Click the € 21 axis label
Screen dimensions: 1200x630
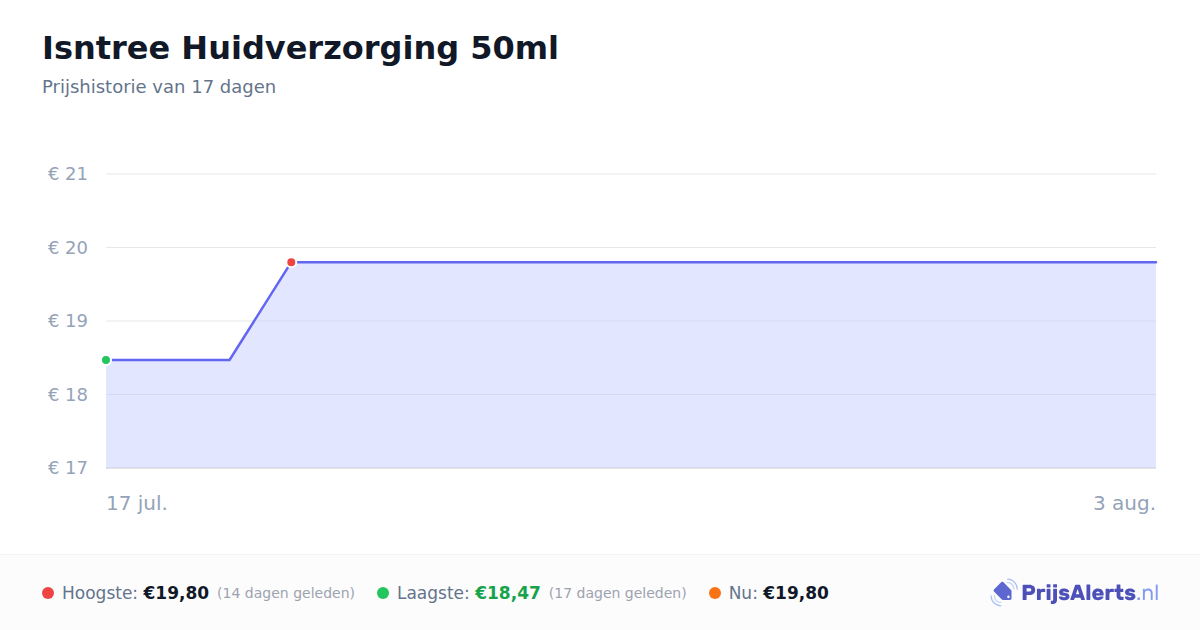pyautogui.click(x=68, y=174)
